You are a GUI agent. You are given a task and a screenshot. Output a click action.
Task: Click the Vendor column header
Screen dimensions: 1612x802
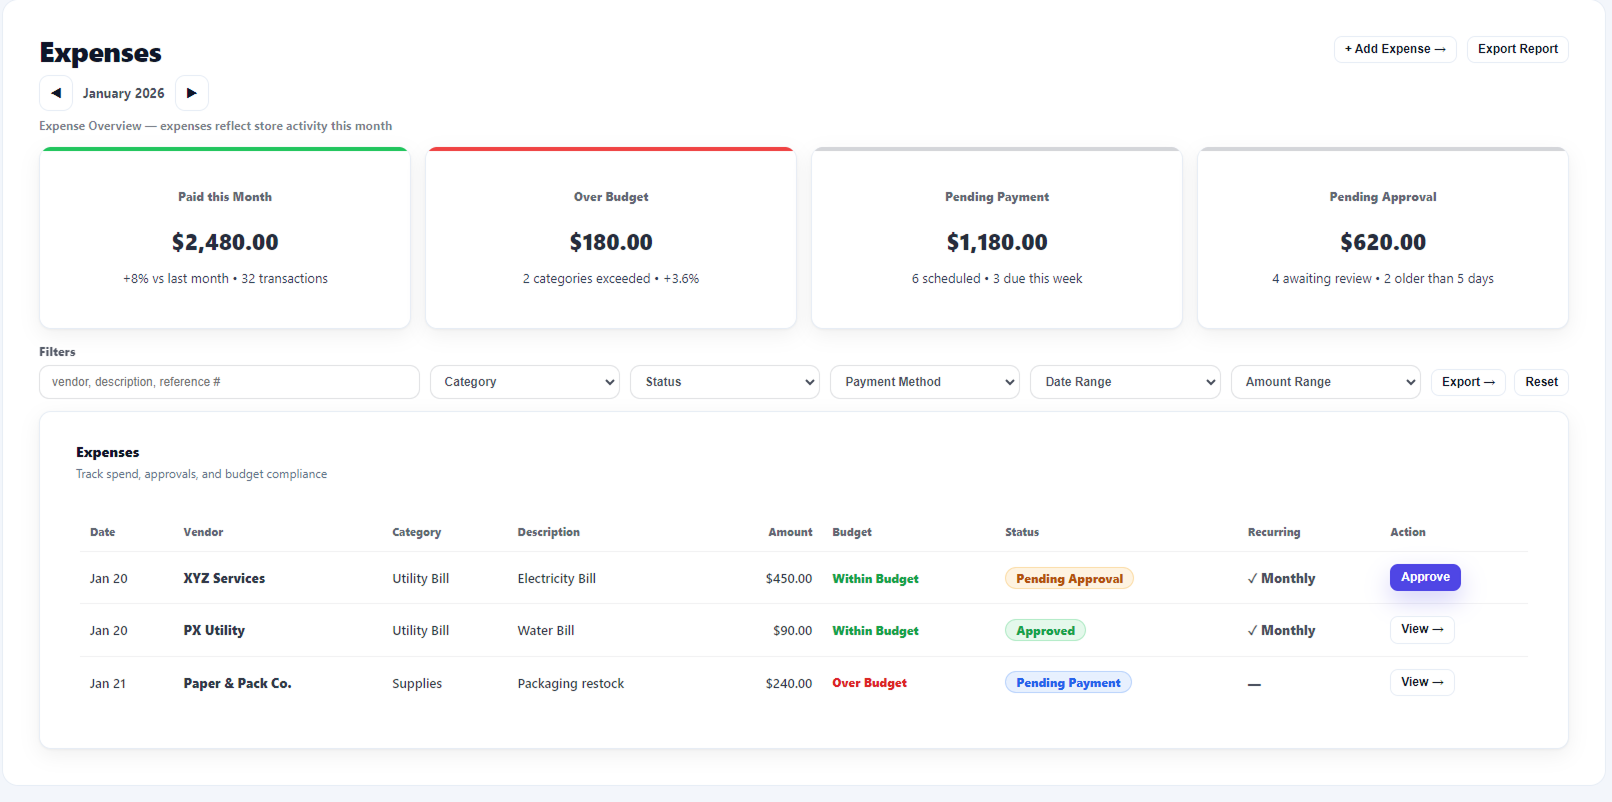(x=203, y=532)
